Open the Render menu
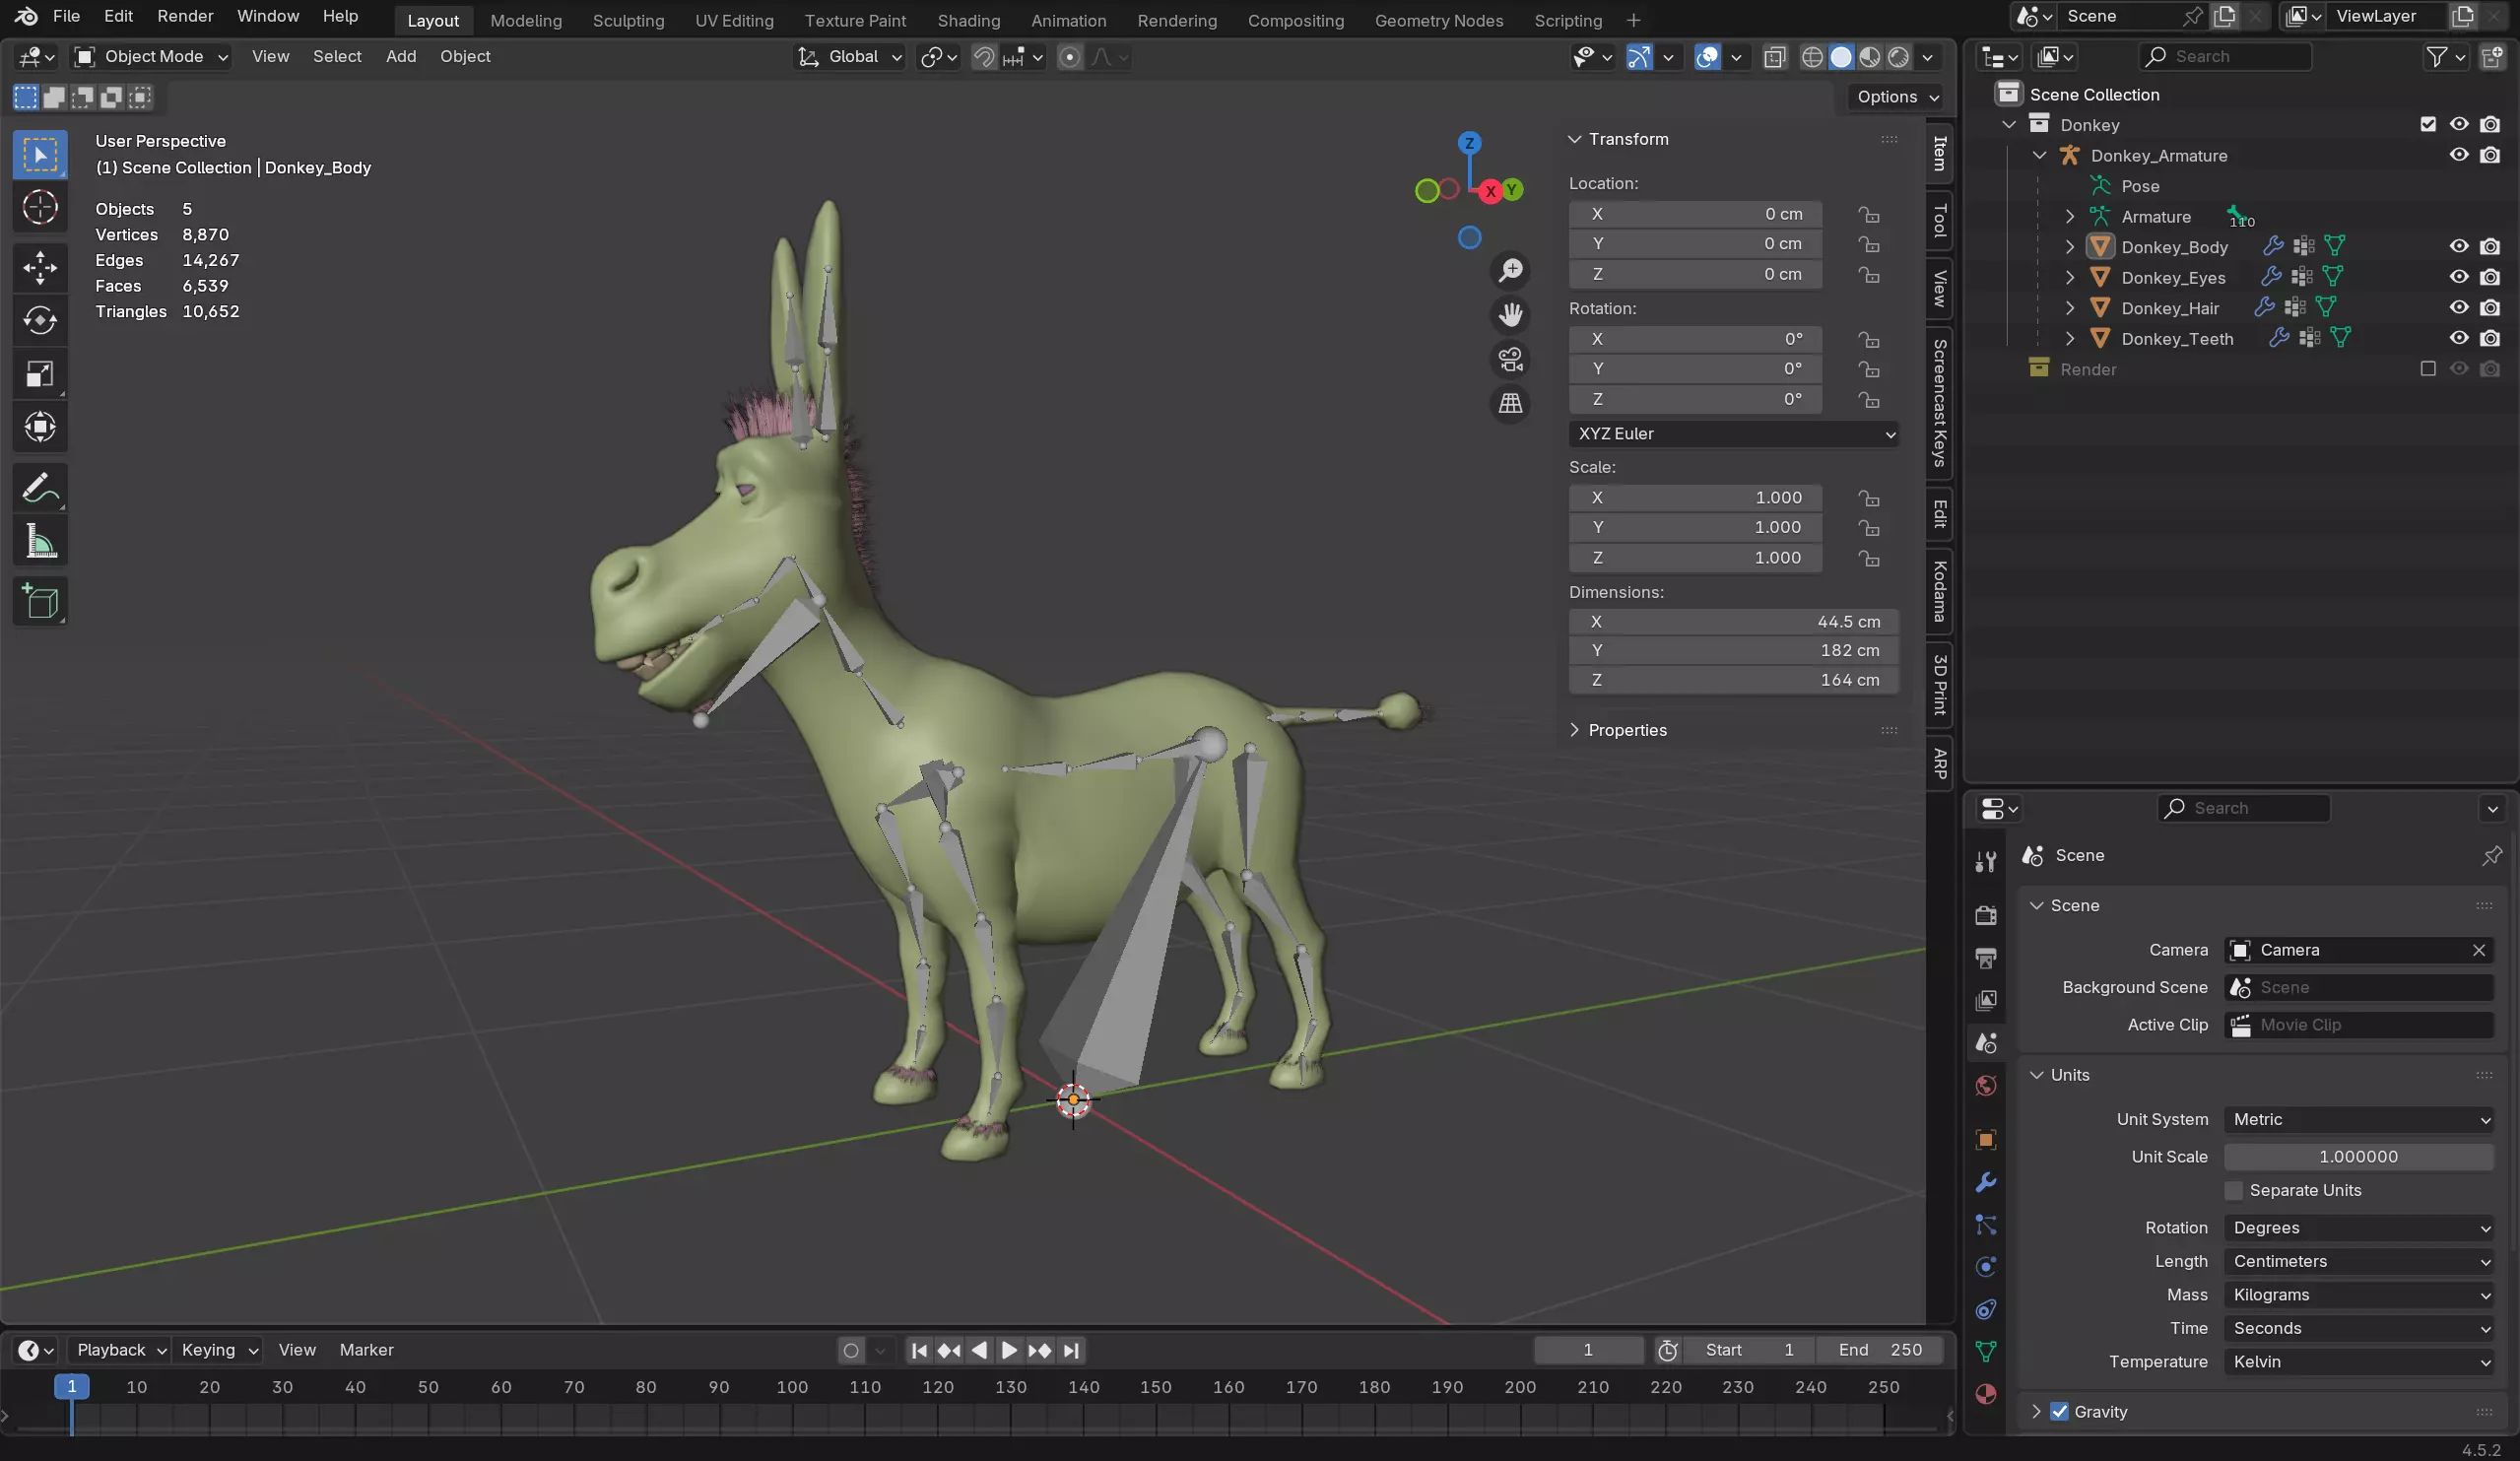The width and height of the screenshot is (2520, 1461). point(185,16)
